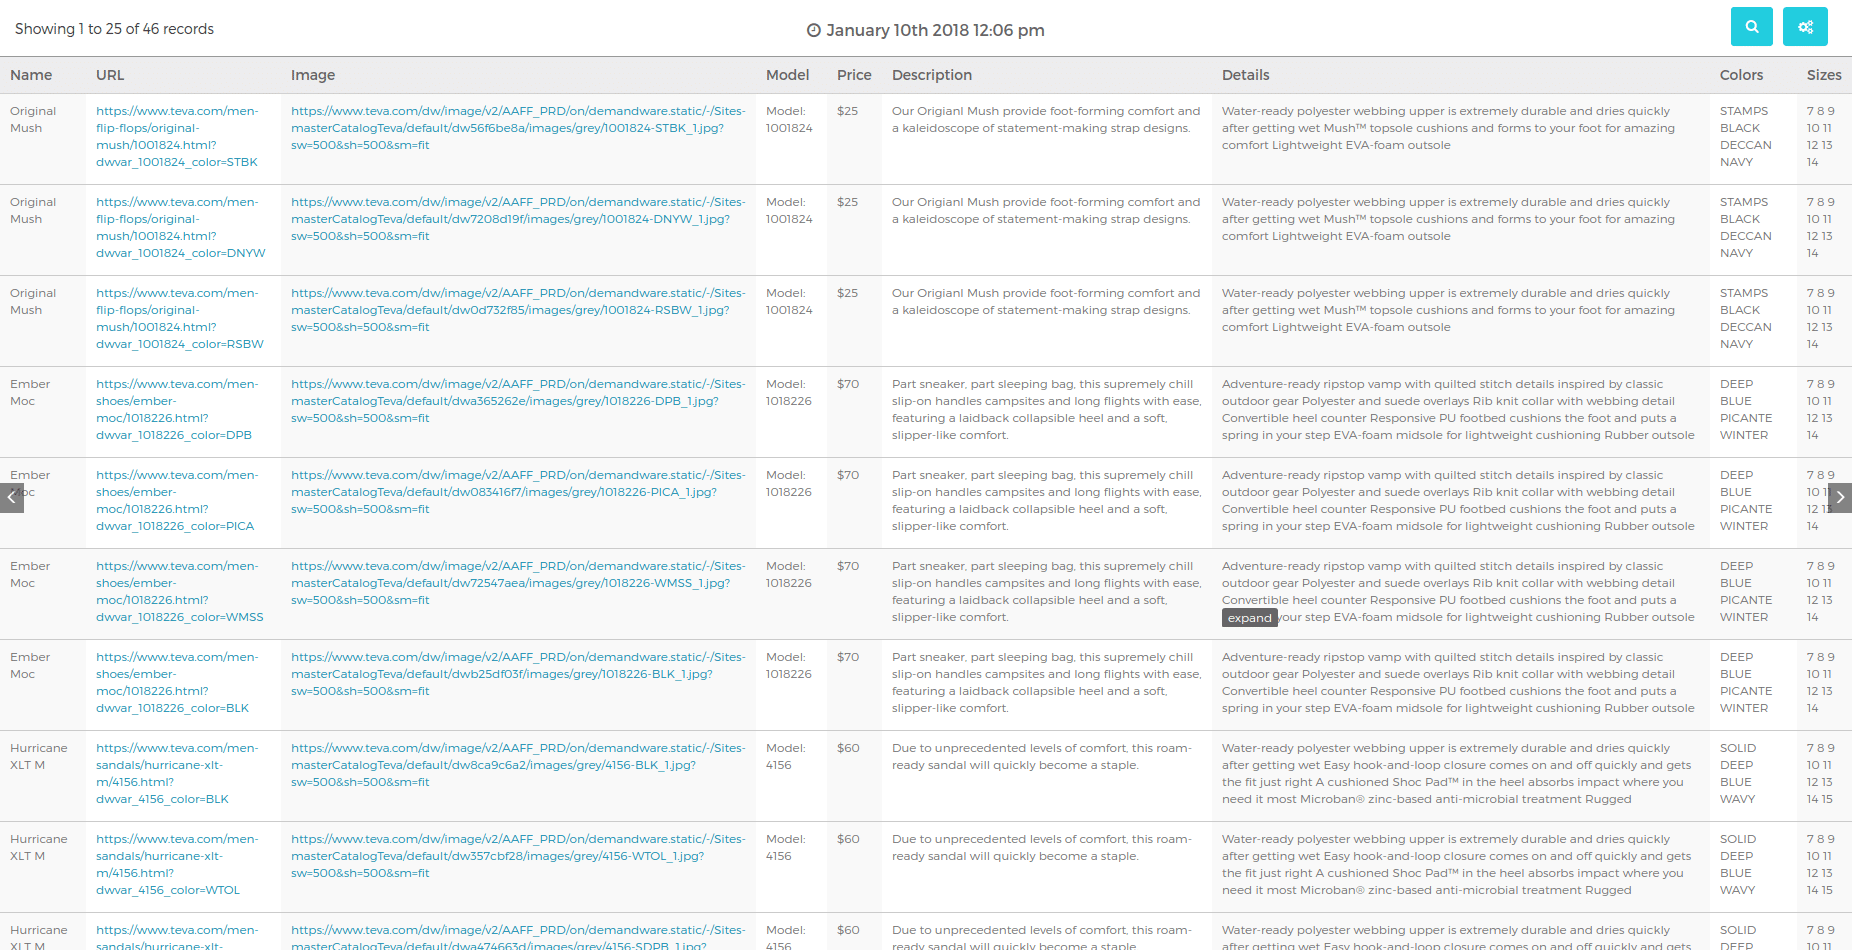Click the teal search icon button
Screen dimensions: 1852x950
pyautogui.click(x=1751, y=27)
